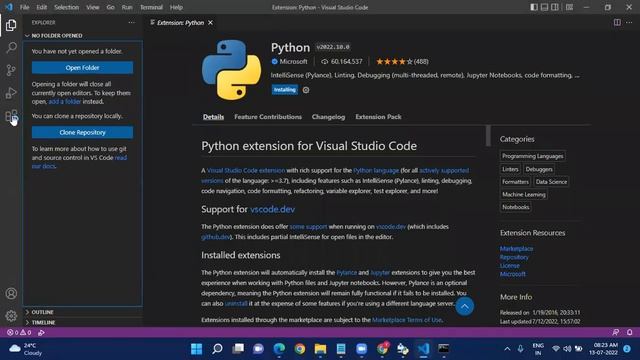
Task: Open Run and Debug view
Action: click(11, 93)
